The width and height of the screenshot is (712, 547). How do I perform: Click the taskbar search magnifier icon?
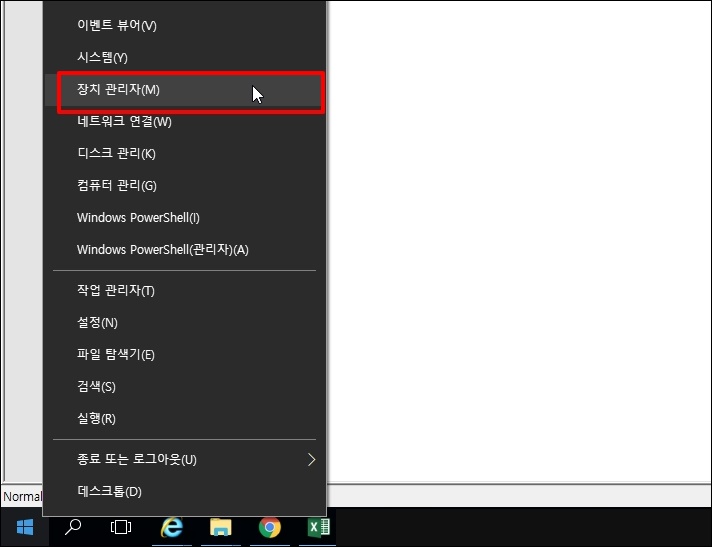(73, 527)
